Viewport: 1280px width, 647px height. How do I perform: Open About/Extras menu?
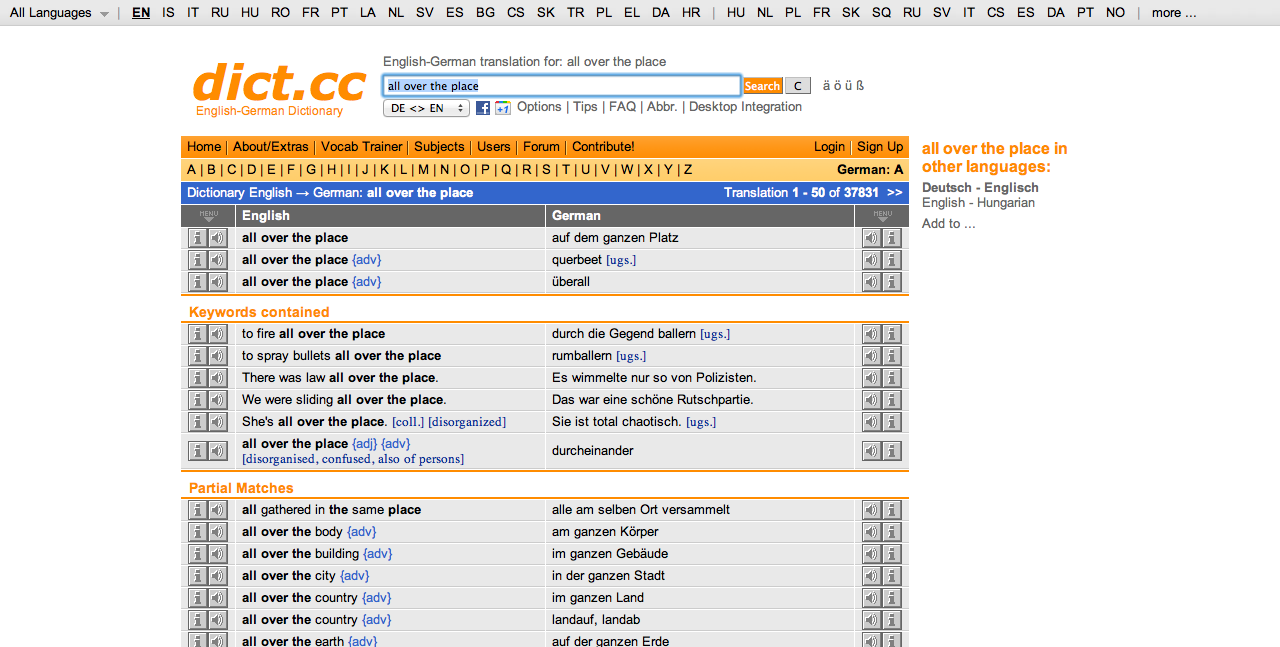[x=271, y=147]
